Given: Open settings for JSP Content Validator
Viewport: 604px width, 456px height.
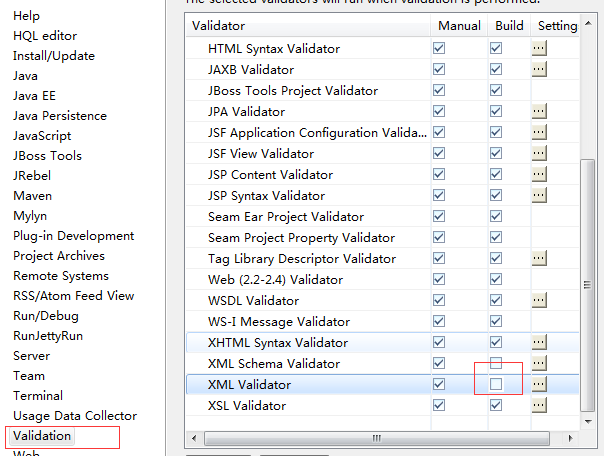Looking at the screenshot, I should click(539, 174).
